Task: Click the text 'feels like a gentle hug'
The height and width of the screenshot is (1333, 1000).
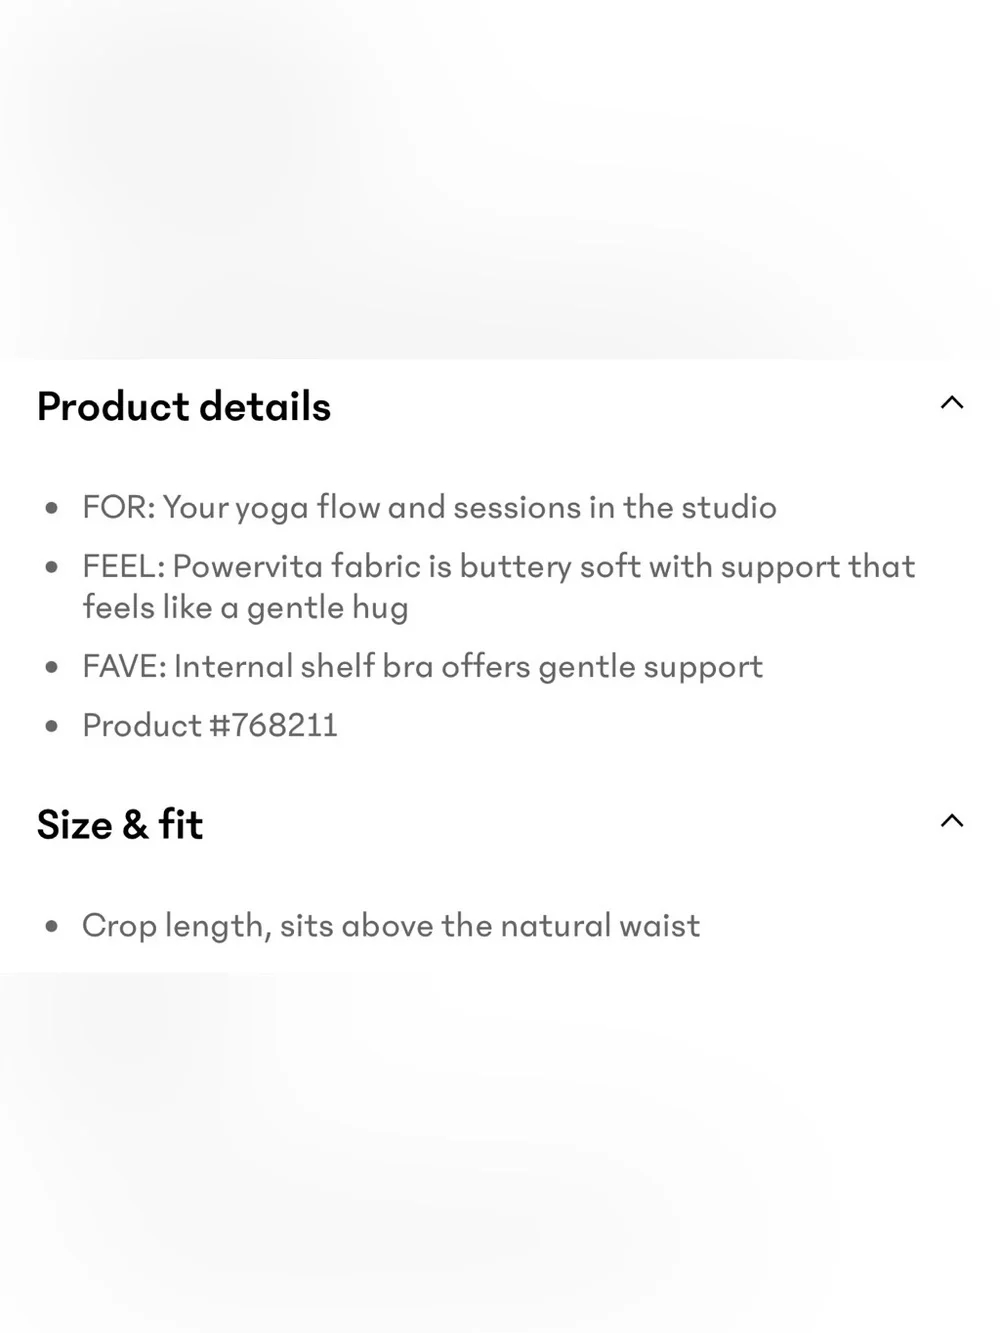Action: click(x=245, y=608)
